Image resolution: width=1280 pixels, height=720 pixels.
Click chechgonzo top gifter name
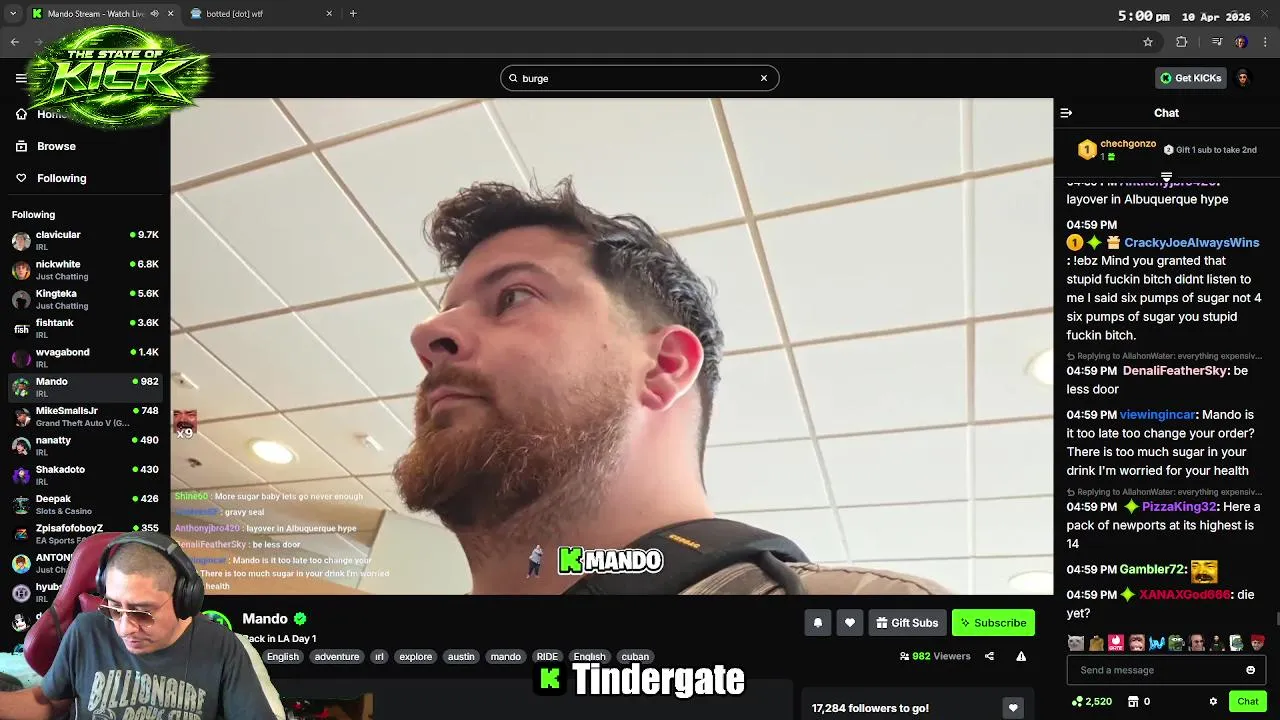click(1128, 144)
